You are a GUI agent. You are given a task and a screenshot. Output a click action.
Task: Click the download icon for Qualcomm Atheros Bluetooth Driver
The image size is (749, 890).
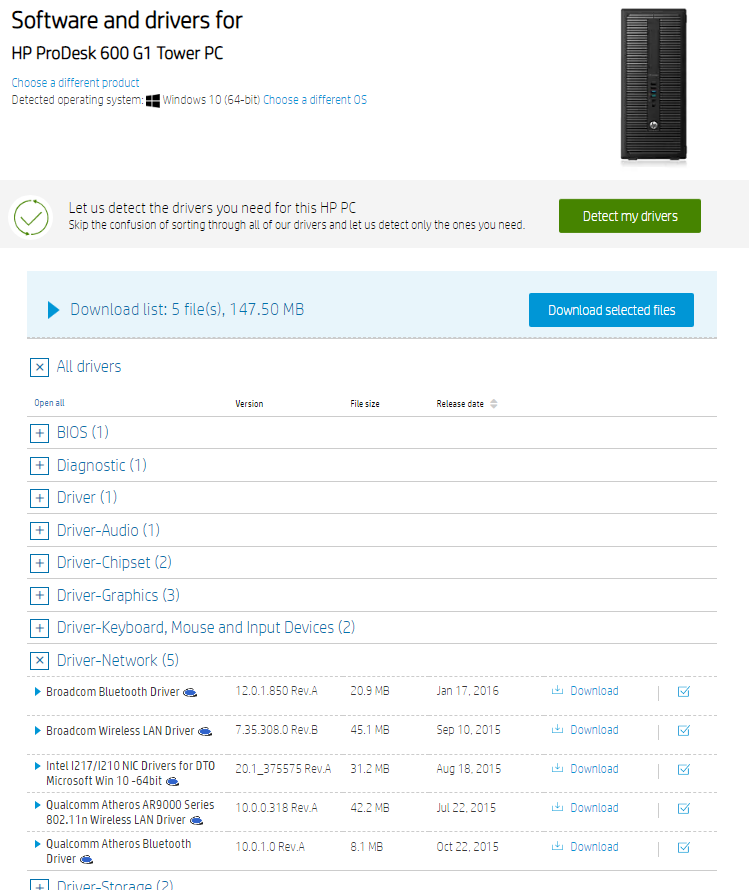[557, 846]
